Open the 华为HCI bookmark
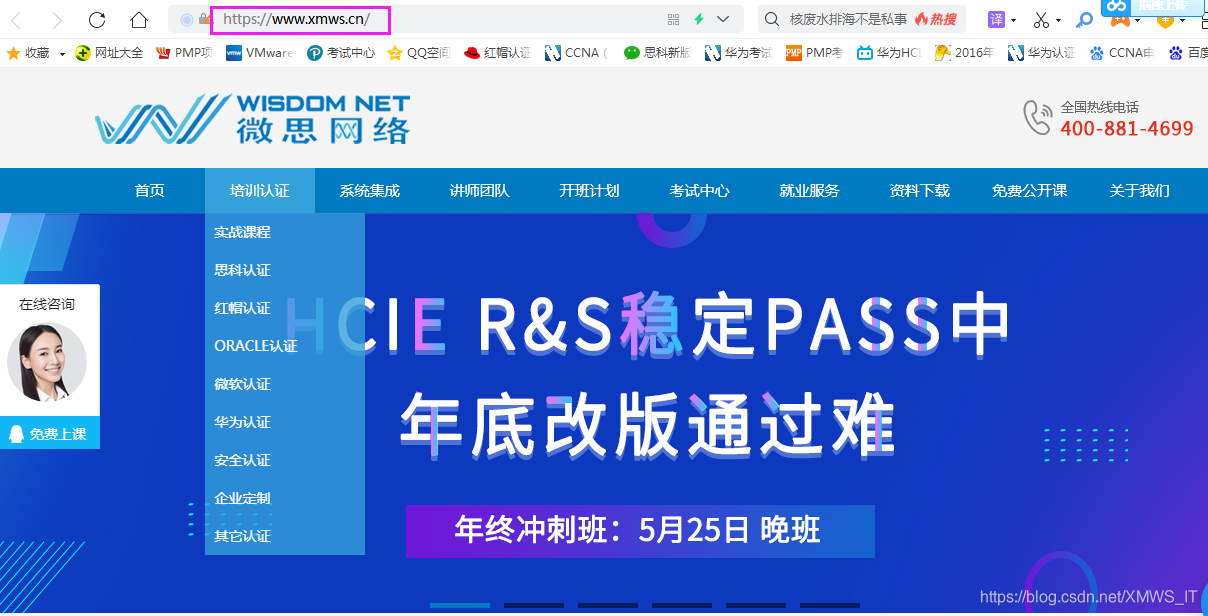 coord(889,53)
